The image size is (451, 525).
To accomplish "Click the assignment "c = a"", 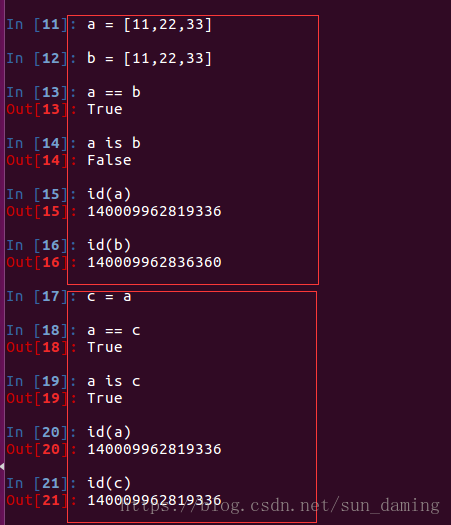I will pyautogui.click(x=109, y=297).
